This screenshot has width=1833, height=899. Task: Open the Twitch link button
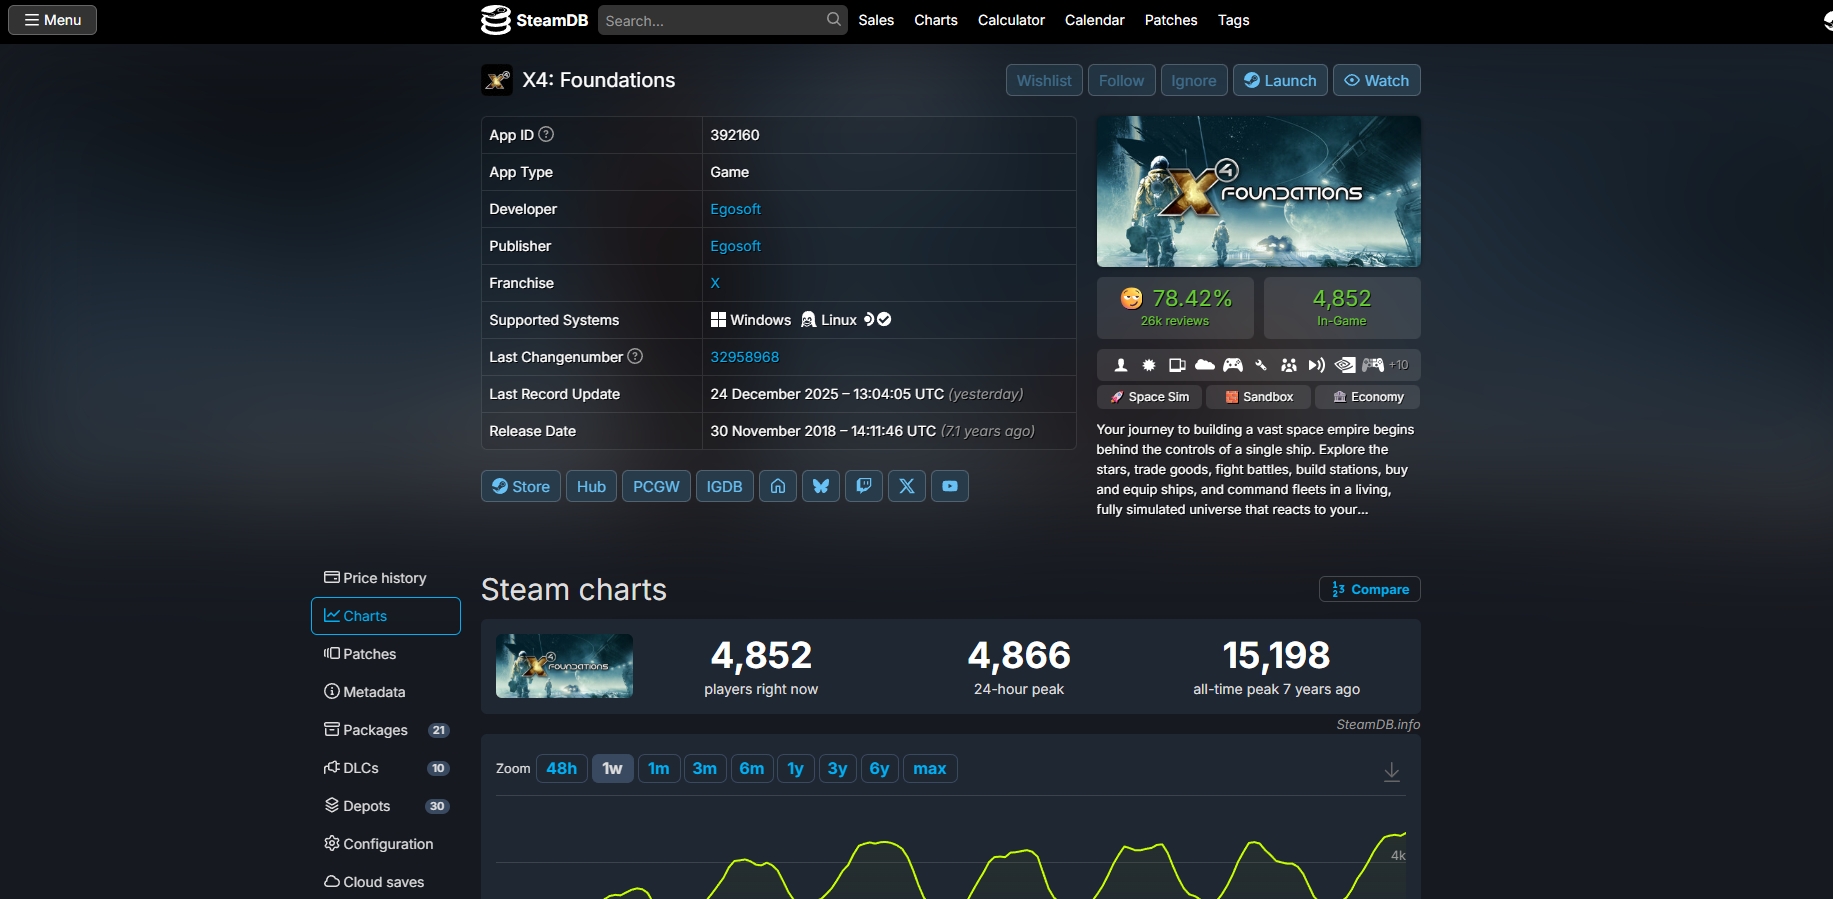click(x=864, y=486)
